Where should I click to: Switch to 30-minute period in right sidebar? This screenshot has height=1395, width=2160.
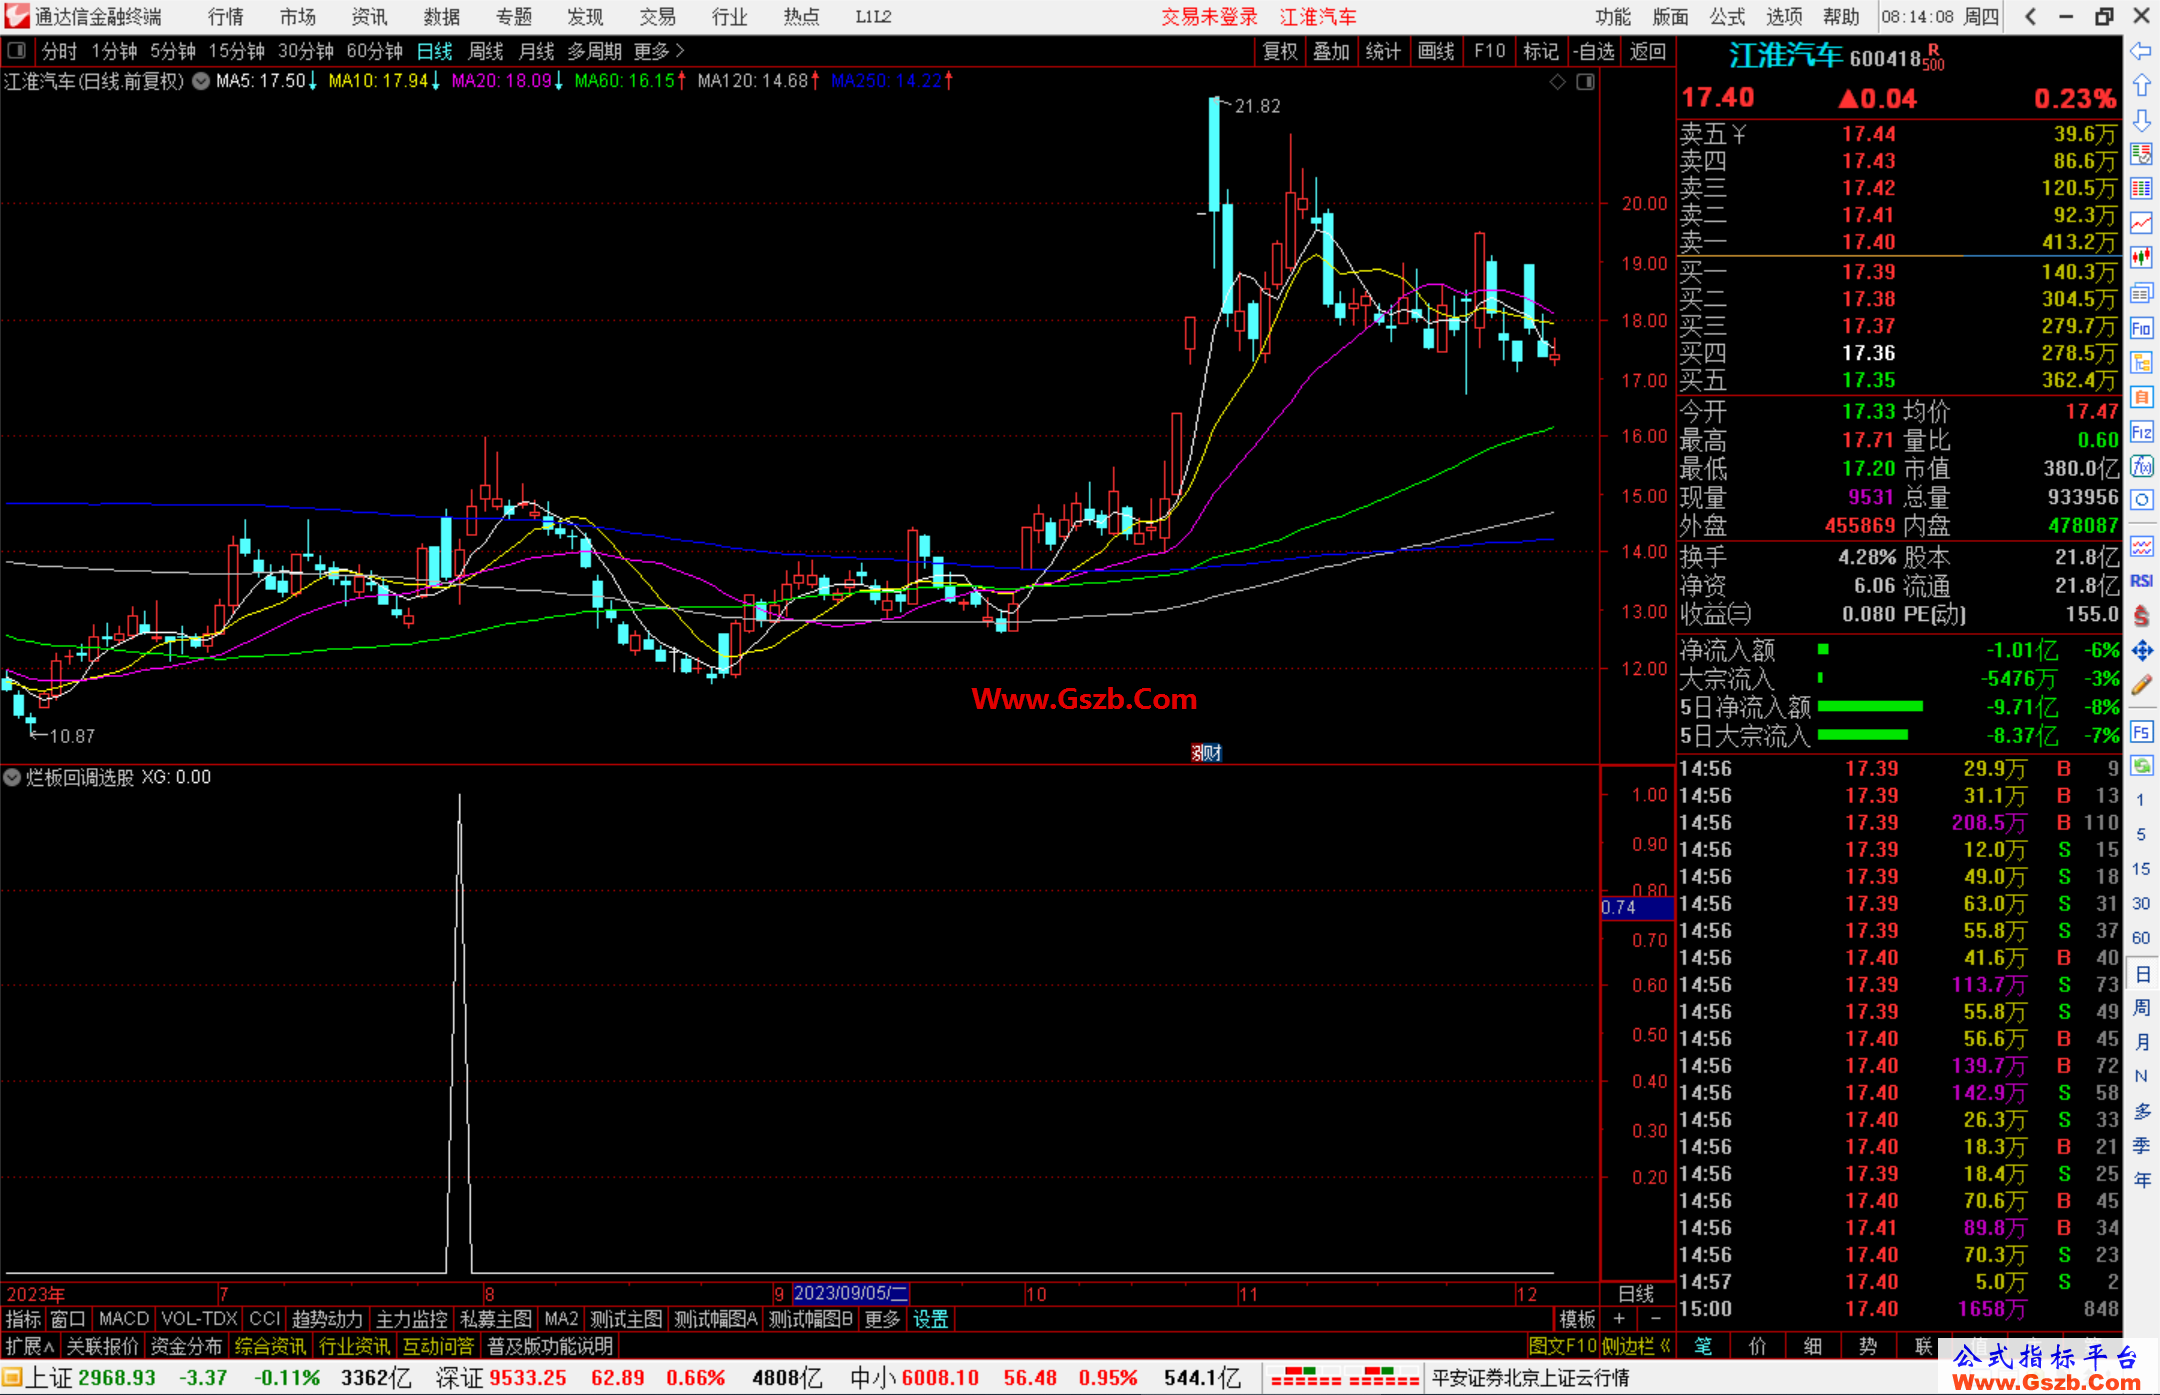(x=2140, y=904)
